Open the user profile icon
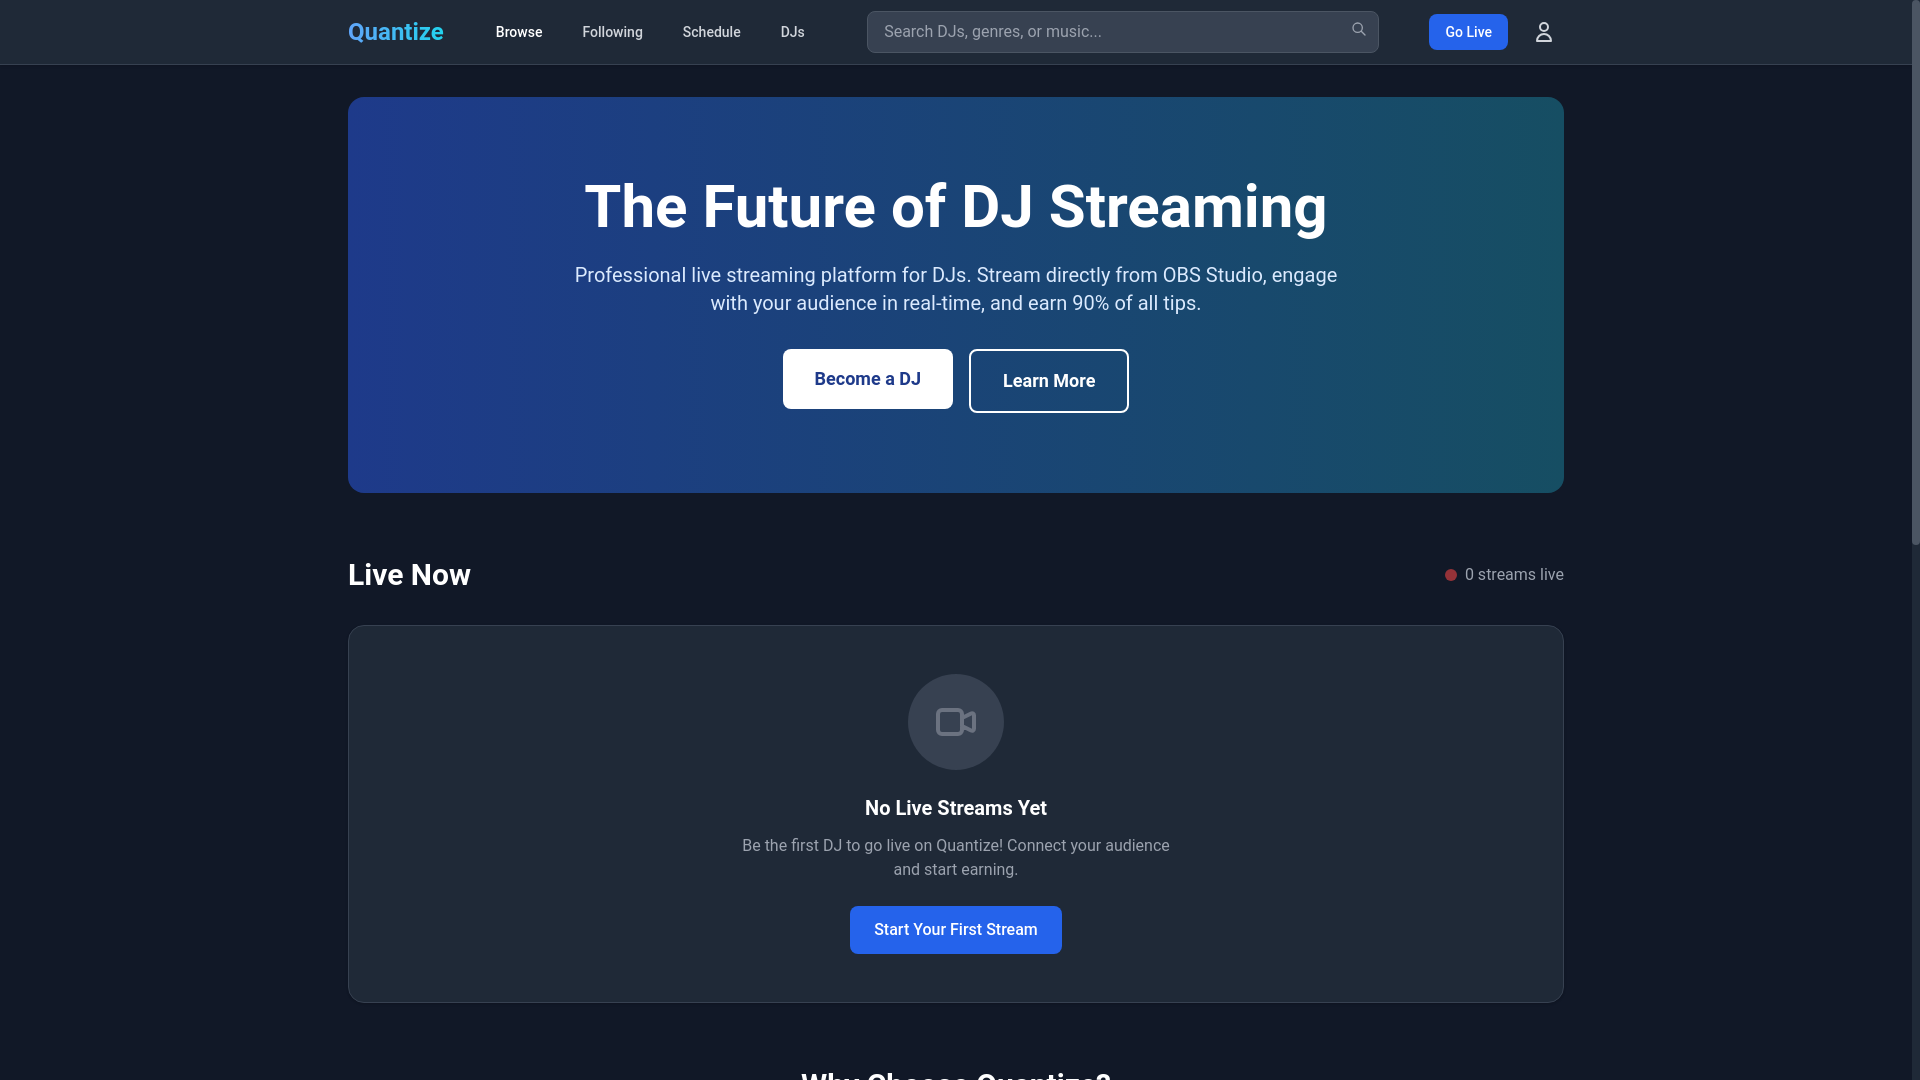 pyautogui.click(x=1544, y=32)
